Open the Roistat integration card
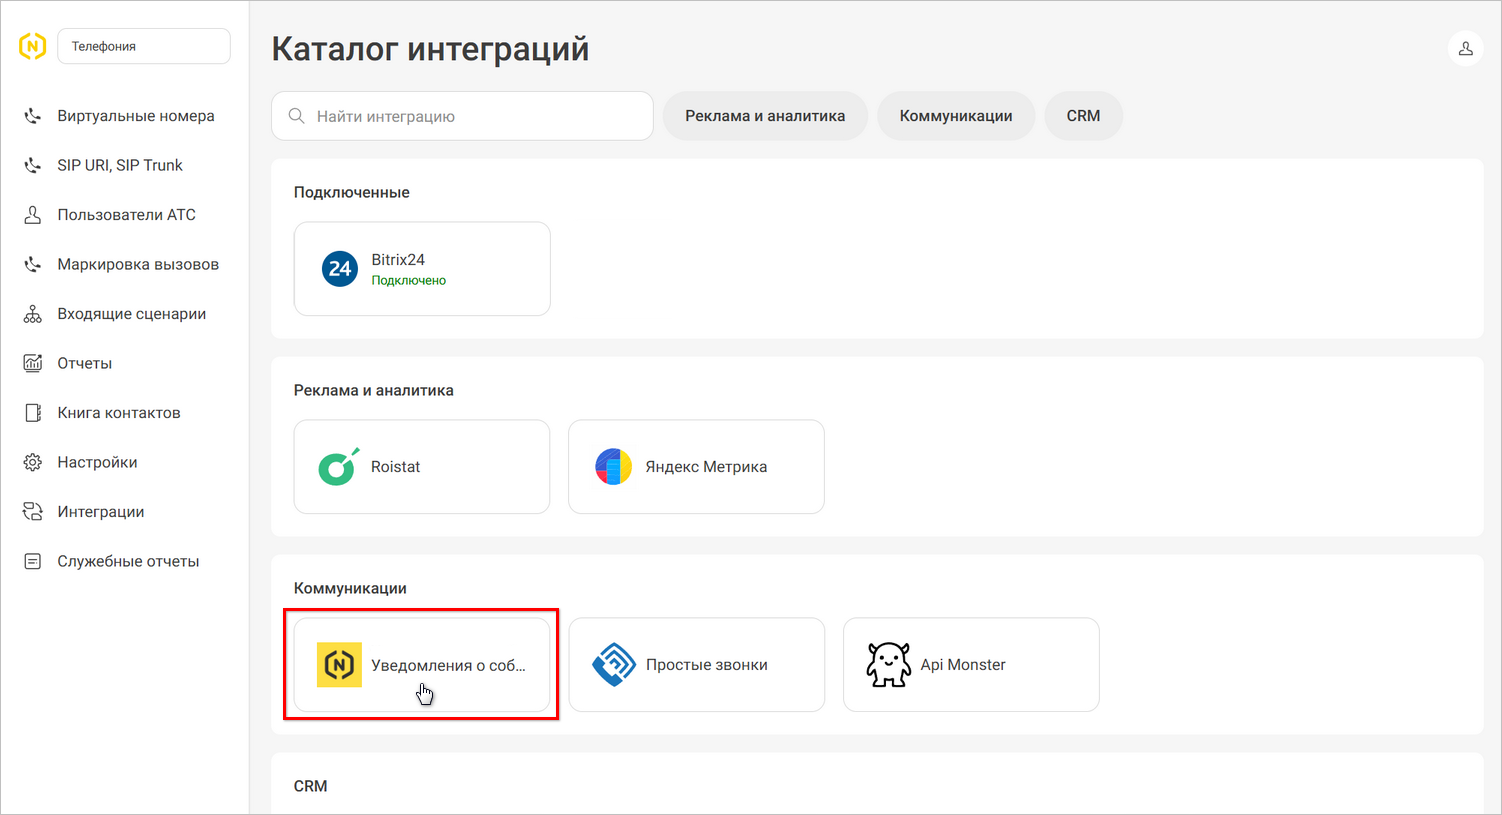Viewport: 1502px width, 815px height. (x=421, y=466)
